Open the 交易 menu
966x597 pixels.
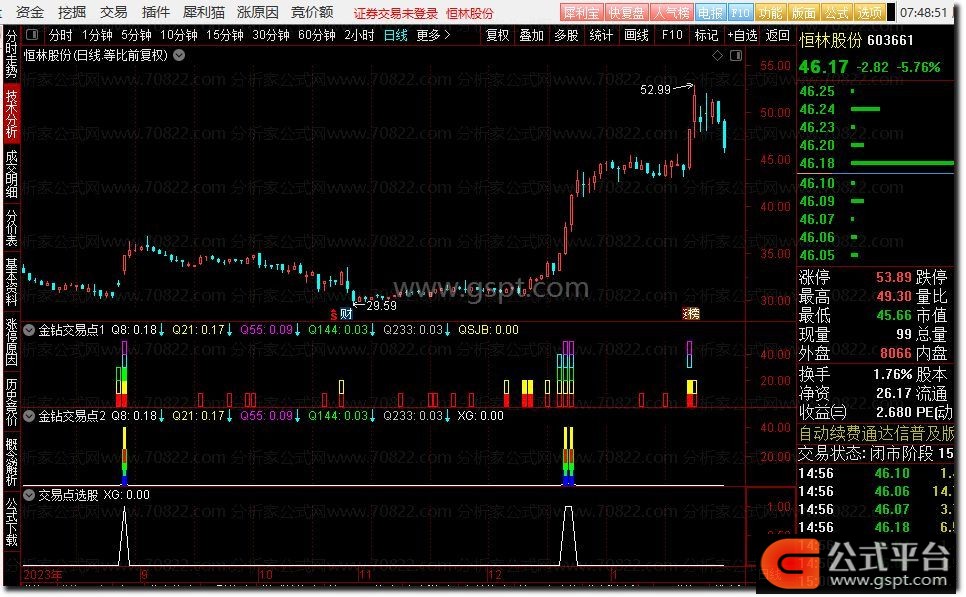pyautogui.click(x=113, y=12)
